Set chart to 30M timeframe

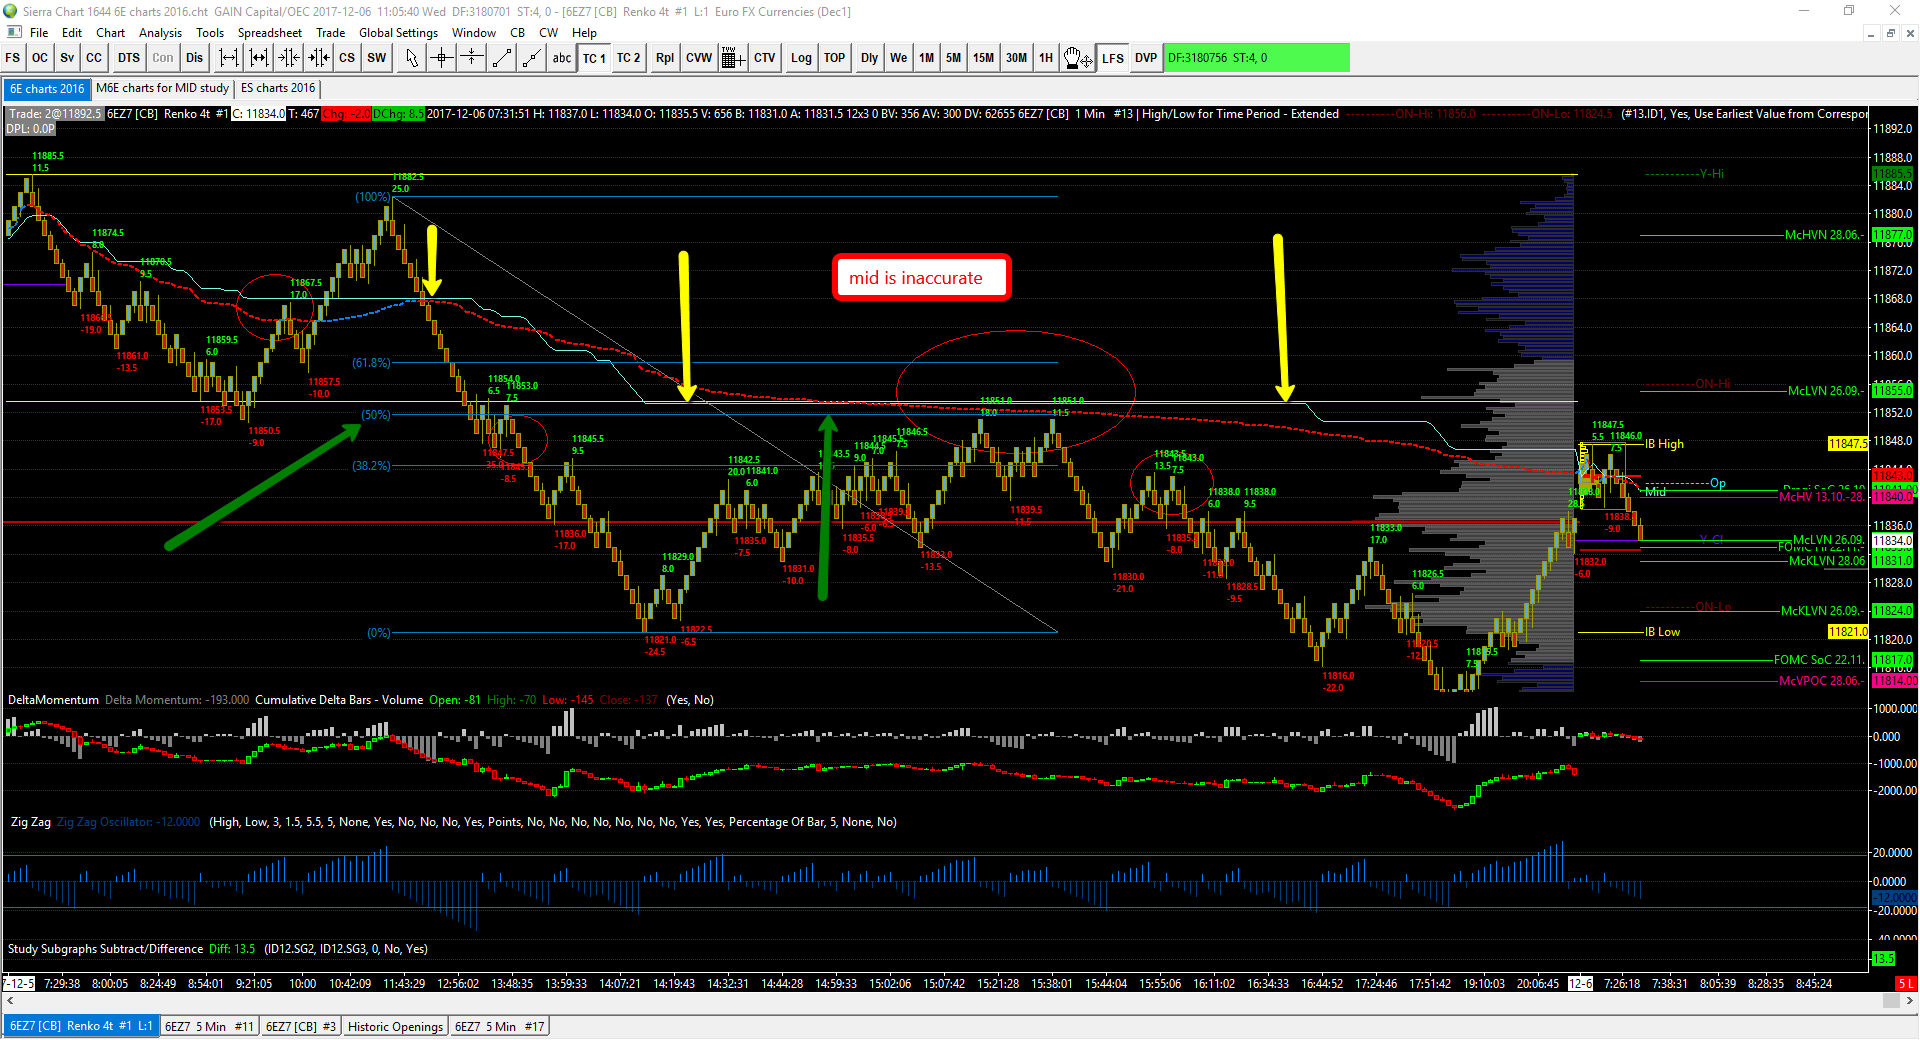(x=1017, y=58)
